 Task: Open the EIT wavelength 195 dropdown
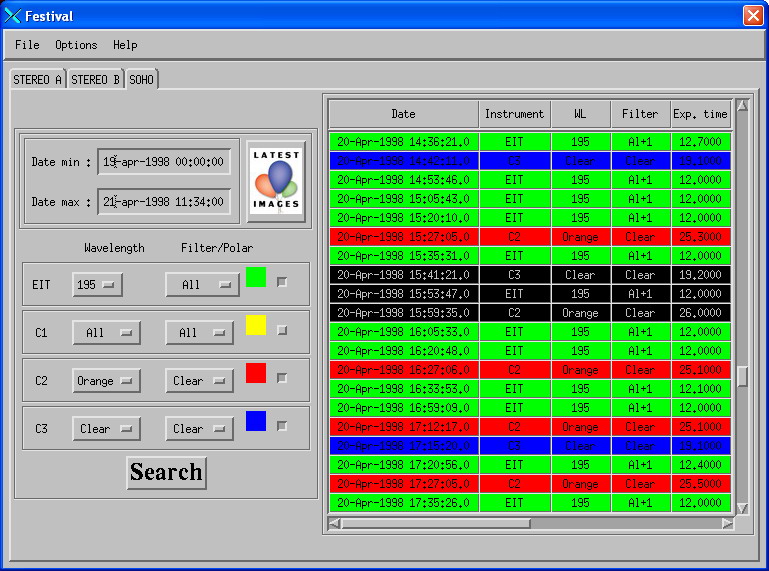point(97,285)
